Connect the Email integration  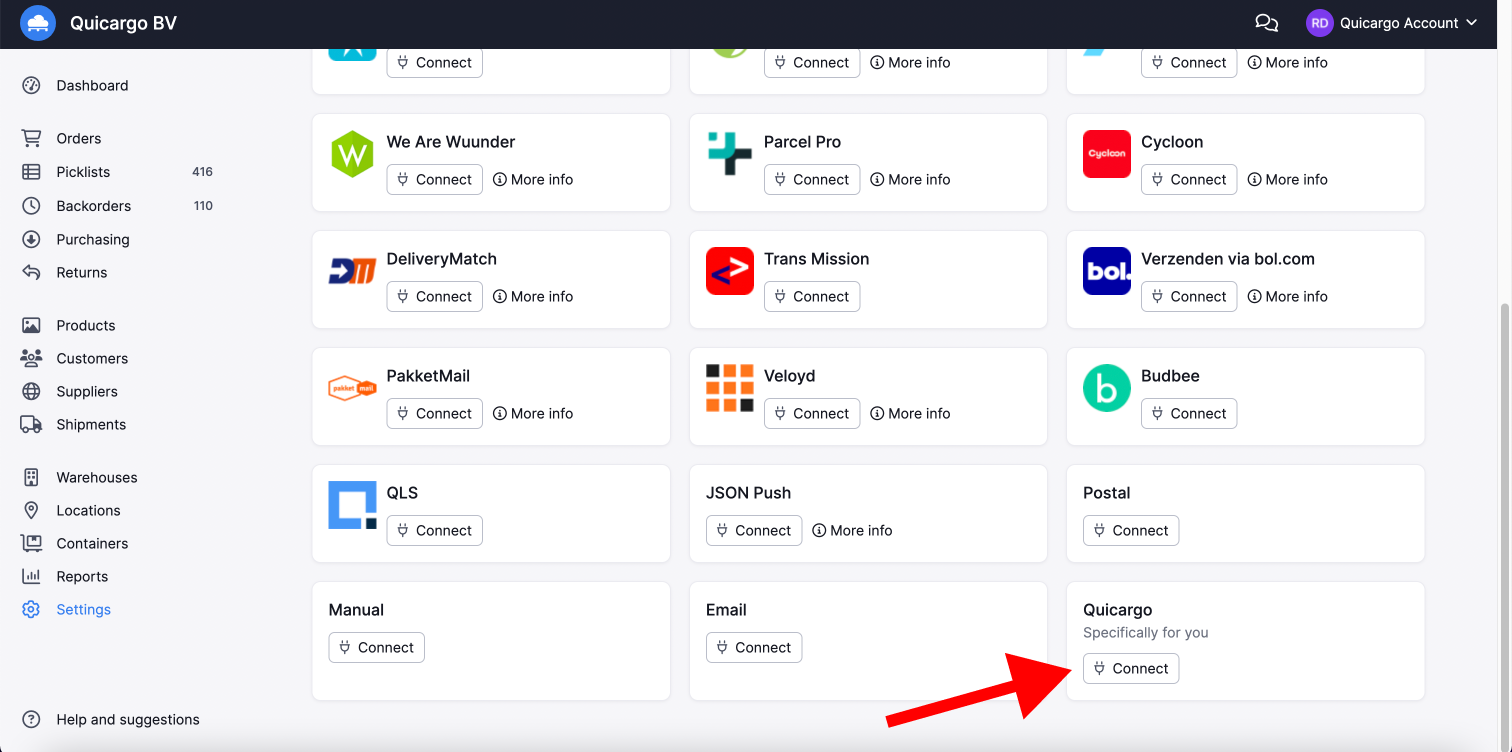coord(754,647)
